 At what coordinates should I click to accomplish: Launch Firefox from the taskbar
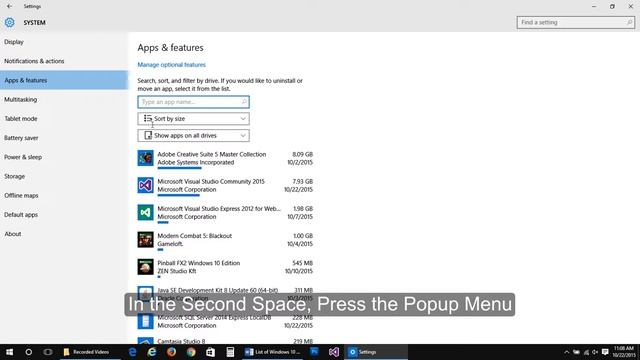[x=171, y=352]
